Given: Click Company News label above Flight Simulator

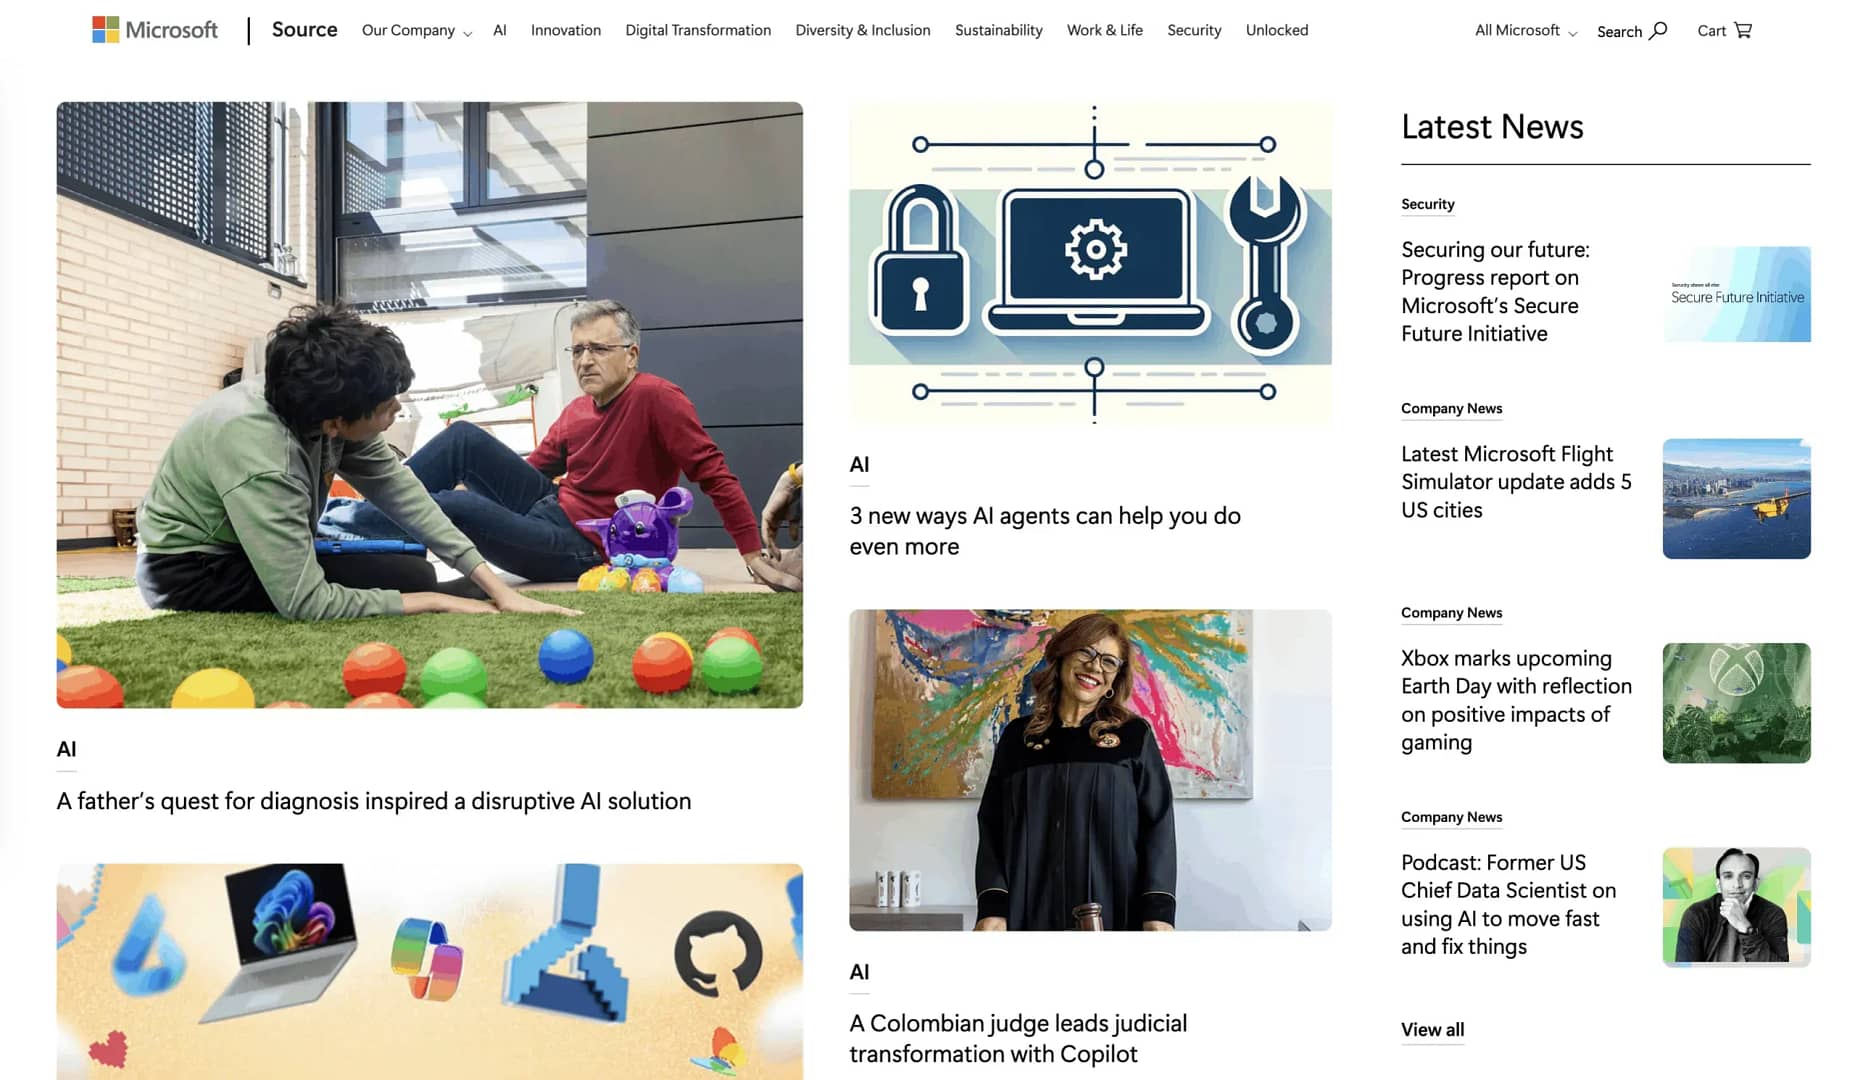Looking at the screenshot, I should click(1451, 408).
